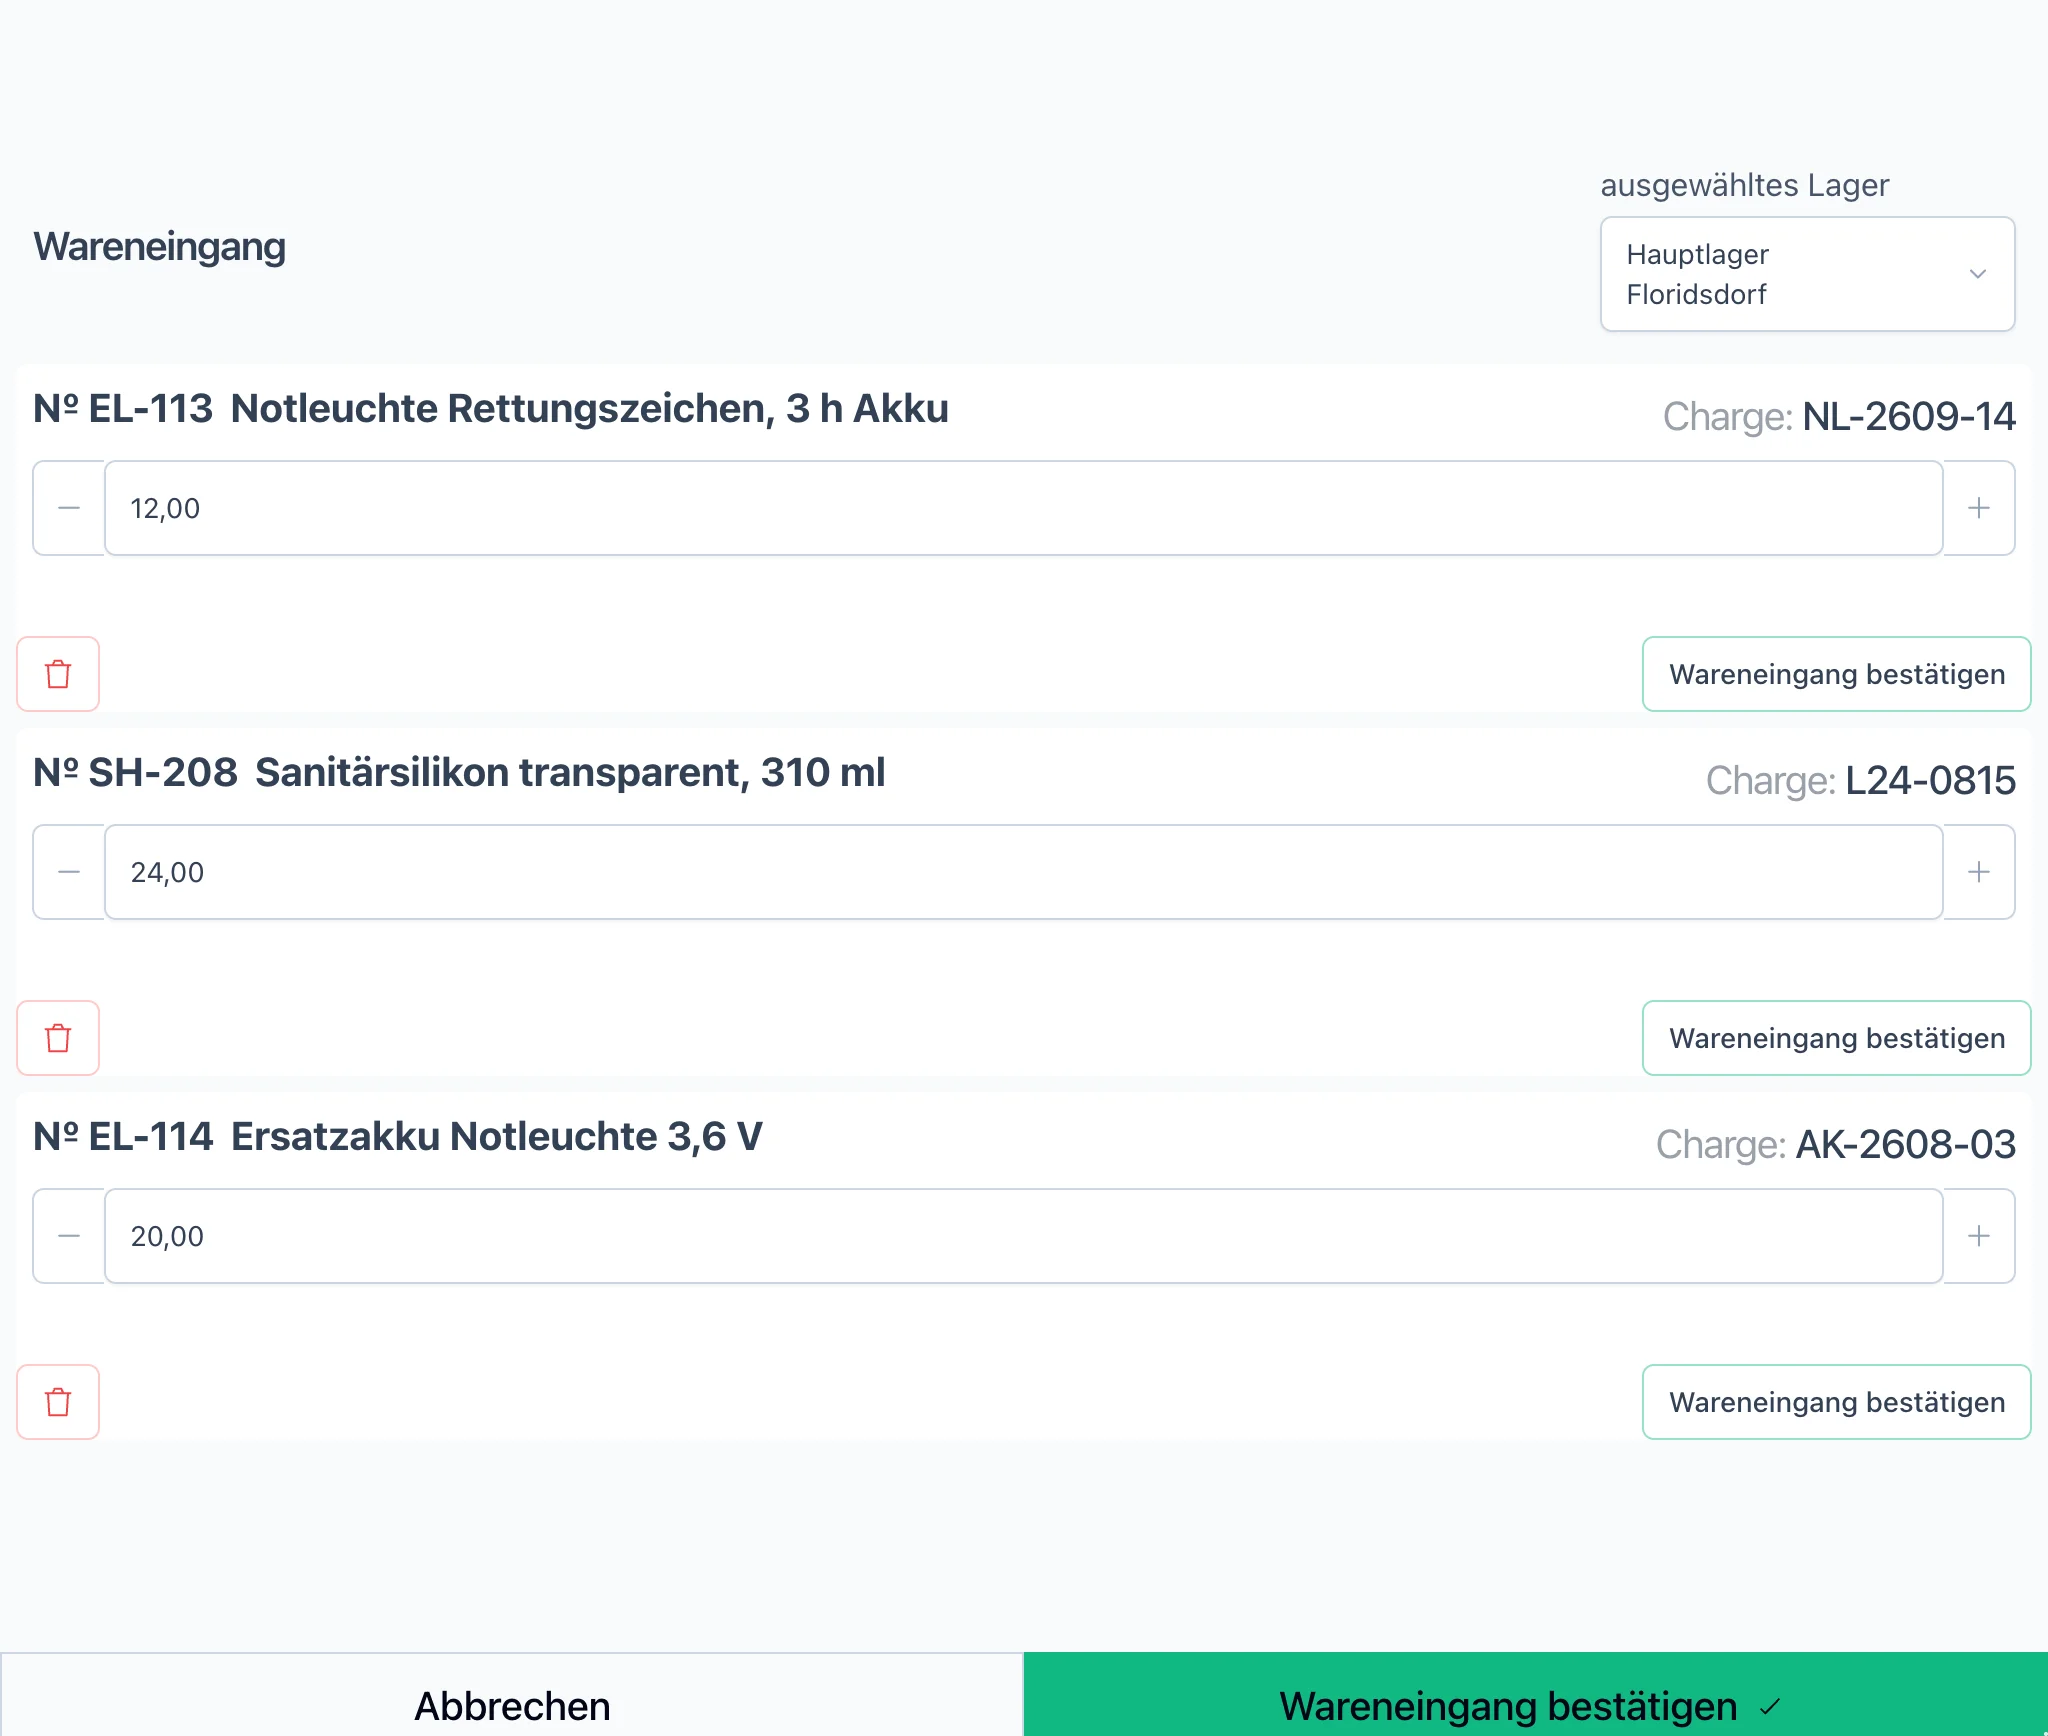
Task: Click the batch number L24-0815
Action: (x=1930, y=780)
